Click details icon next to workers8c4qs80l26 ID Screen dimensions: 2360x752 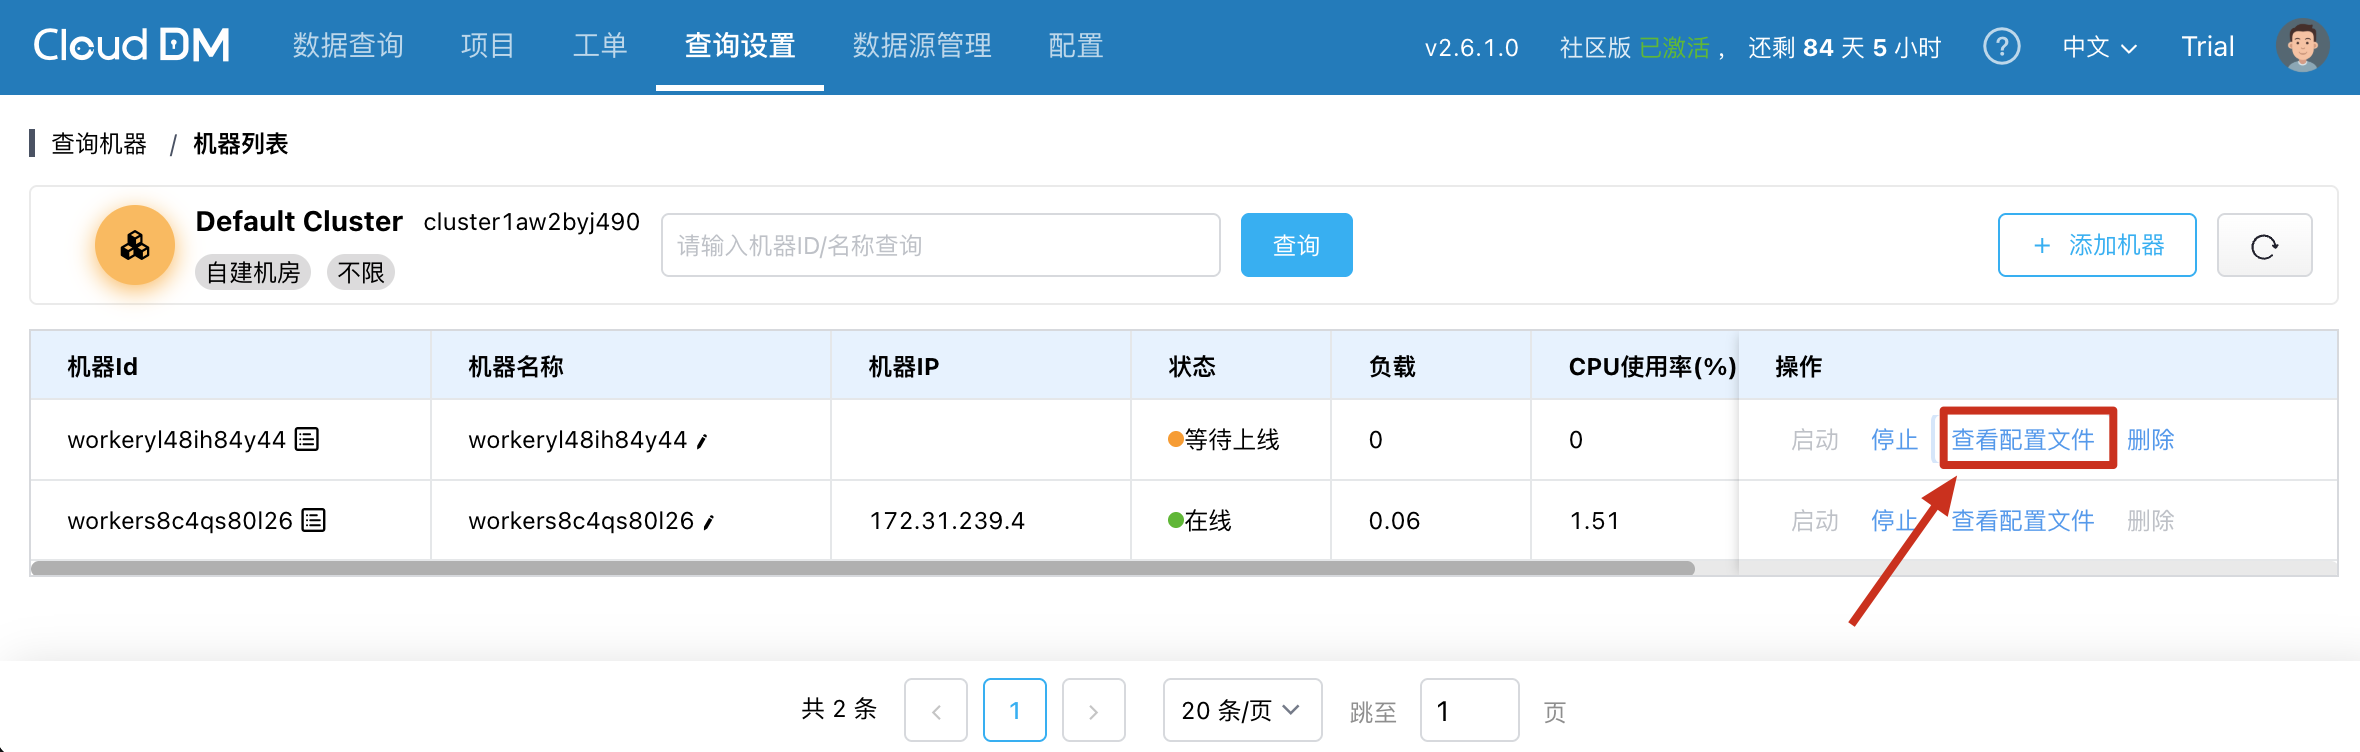[314, 520]
